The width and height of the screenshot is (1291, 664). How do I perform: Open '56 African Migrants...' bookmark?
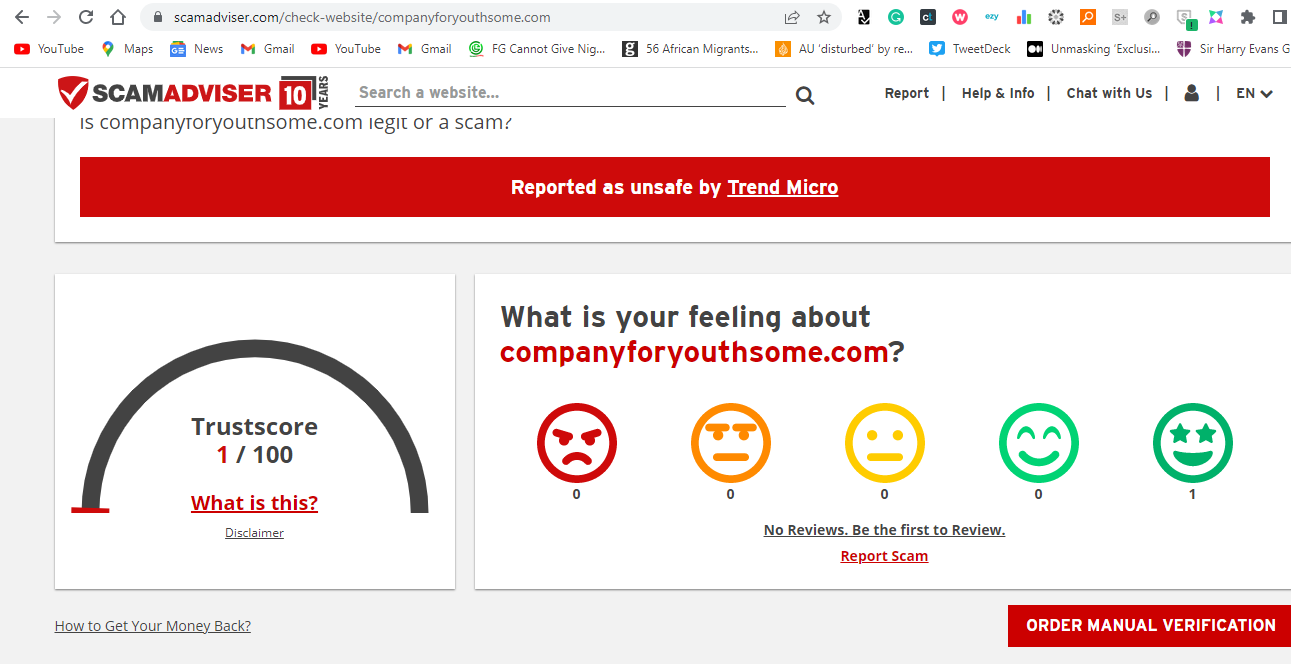point(691,48)
